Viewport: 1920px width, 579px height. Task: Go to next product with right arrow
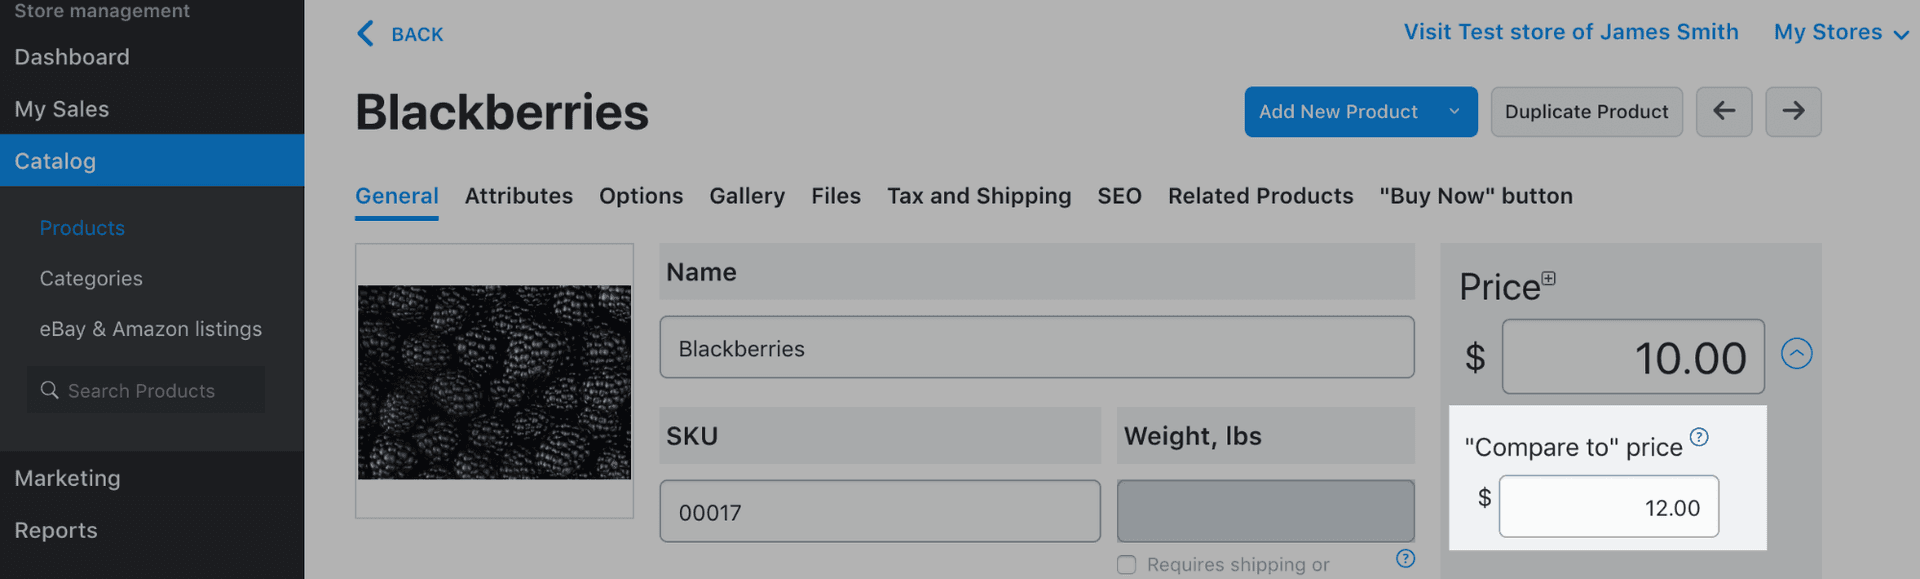1793,111
